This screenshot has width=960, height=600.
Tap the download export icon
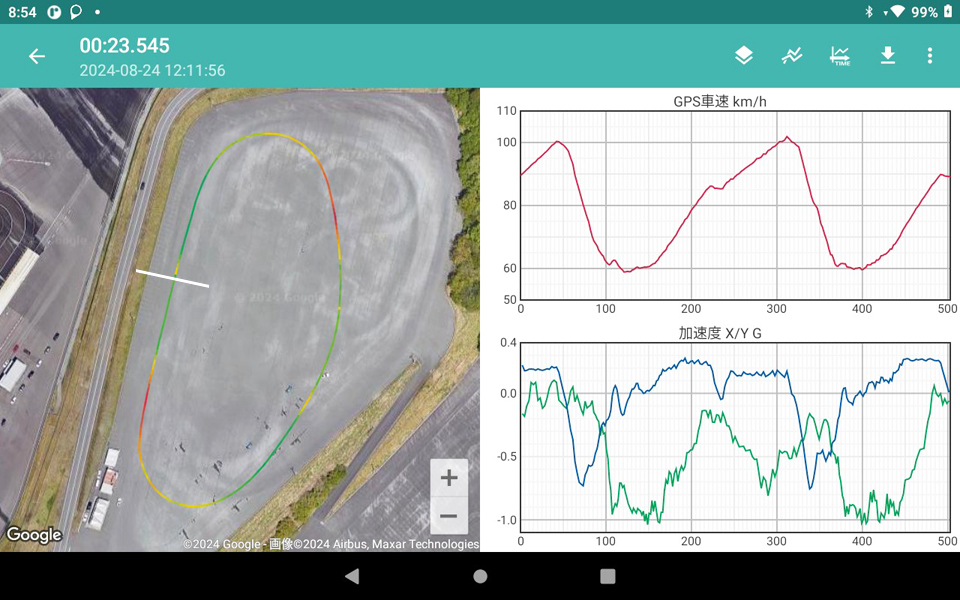(888, 56)
